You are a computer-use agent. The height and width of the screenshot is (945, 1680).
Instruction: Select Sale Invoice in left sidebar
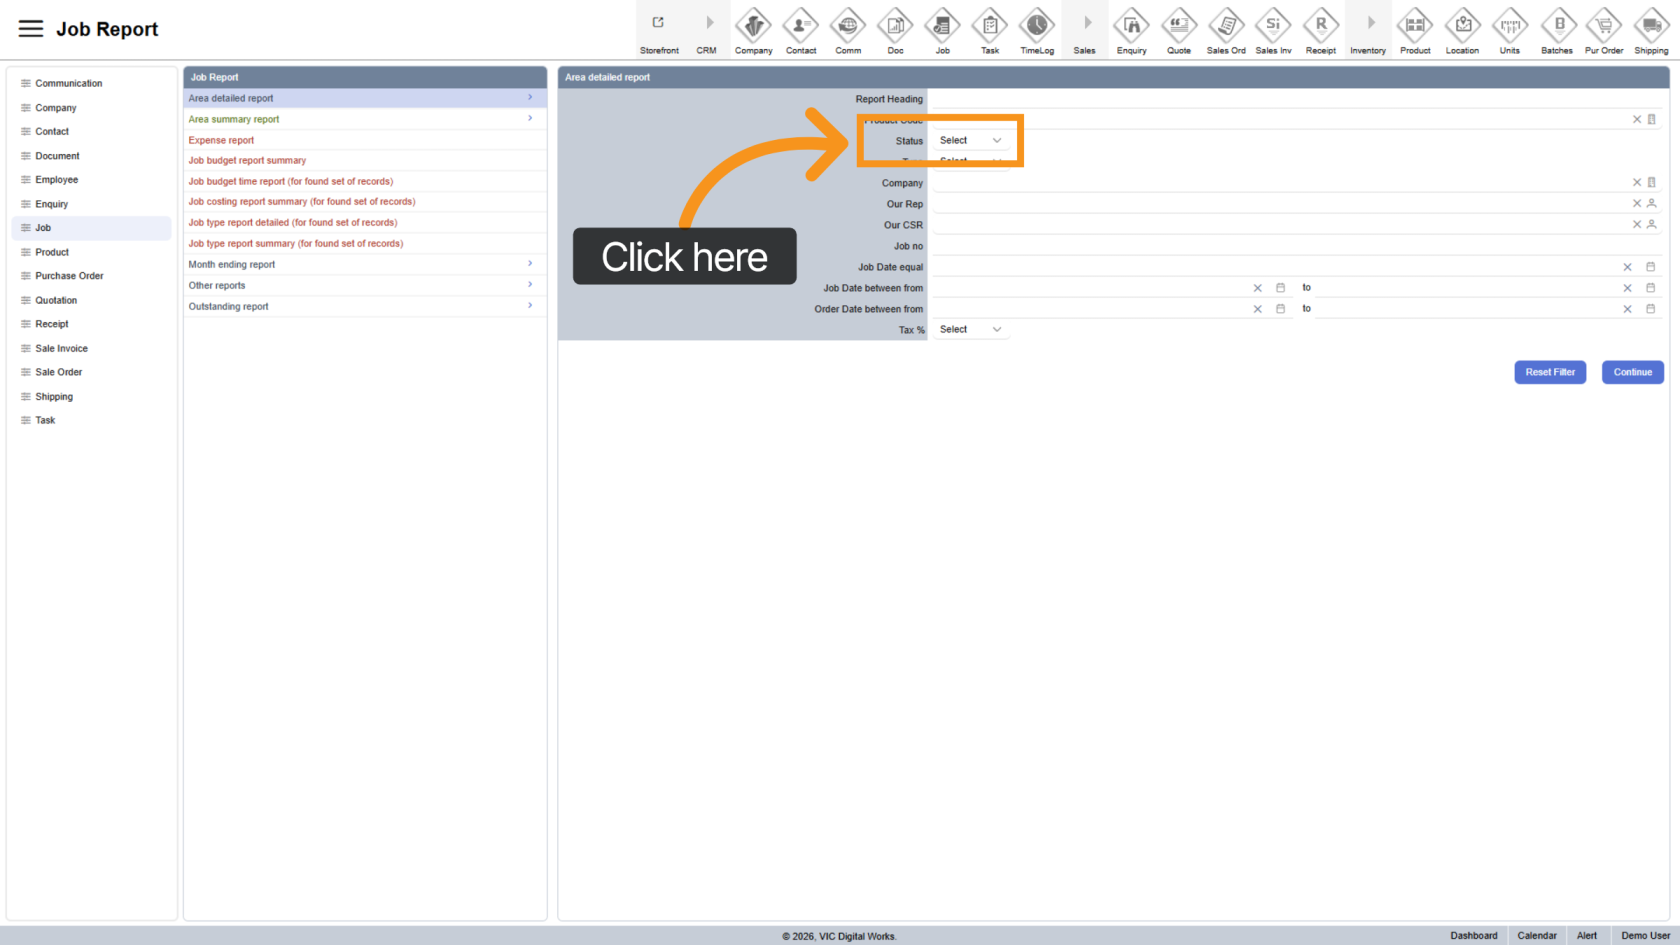[x=61, y=348]
